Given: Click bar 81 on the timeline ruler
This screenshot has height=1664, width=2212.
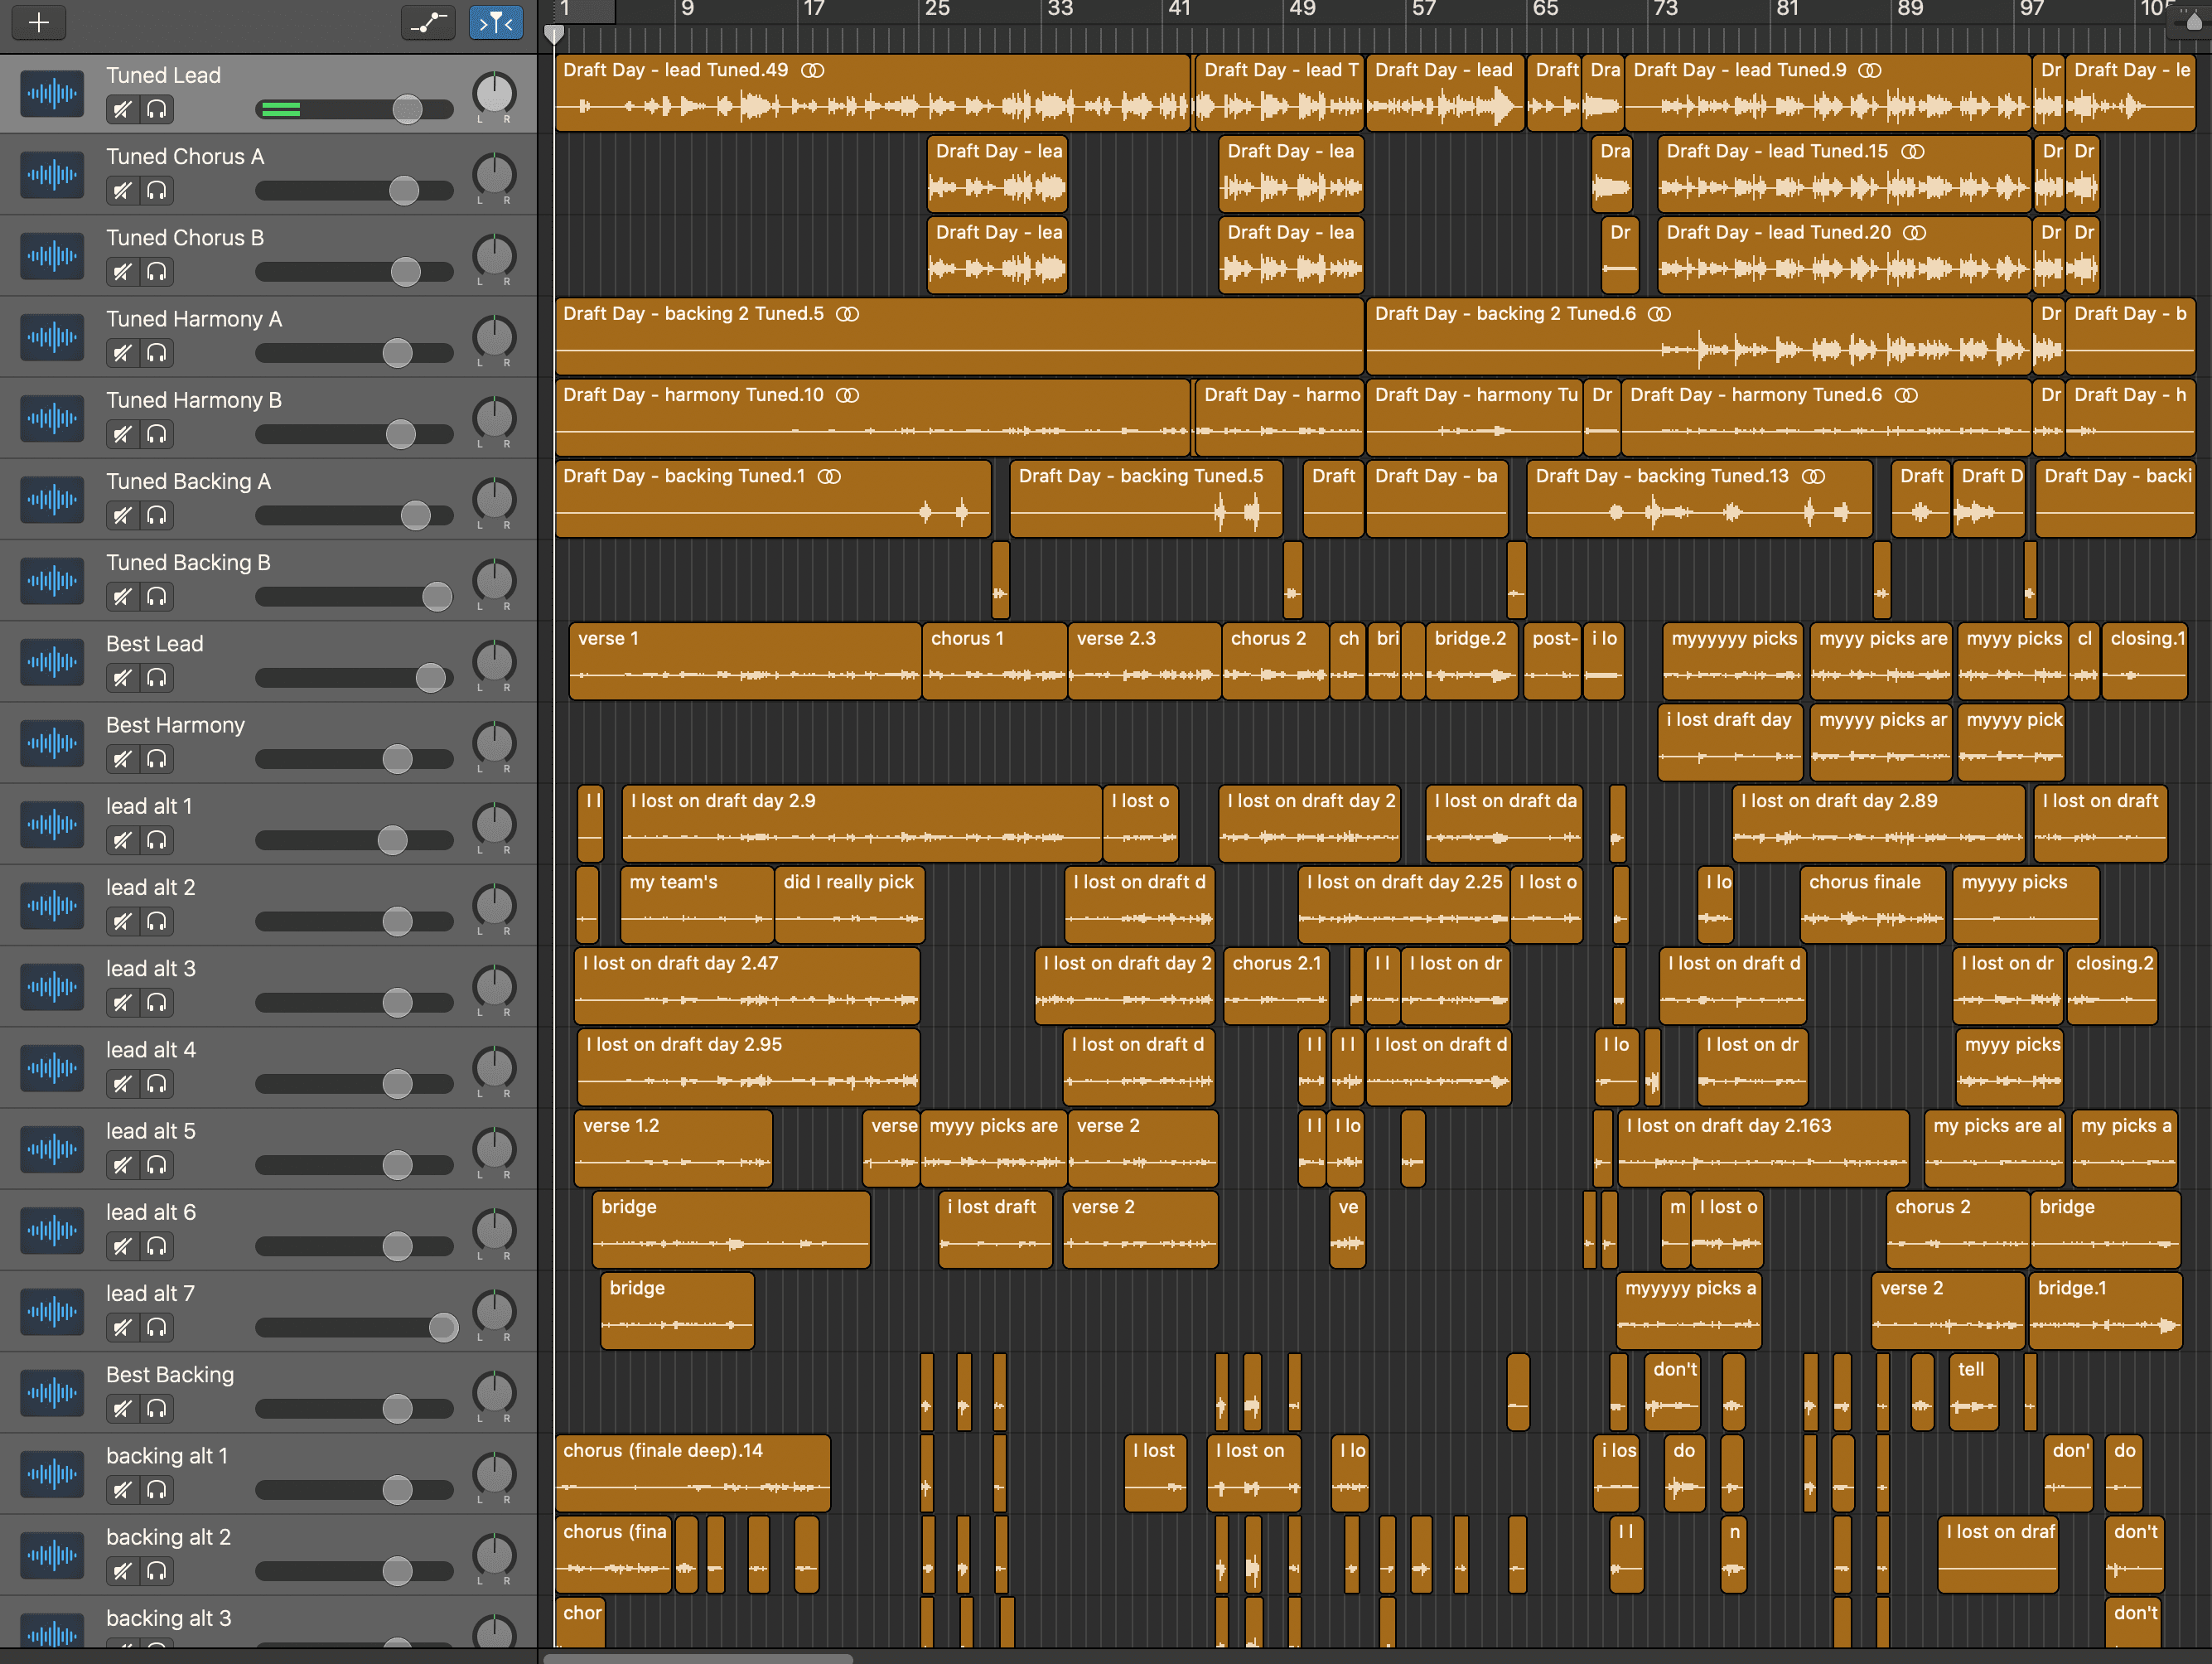Looking at the screenshot, I should tap(1787, 10).
